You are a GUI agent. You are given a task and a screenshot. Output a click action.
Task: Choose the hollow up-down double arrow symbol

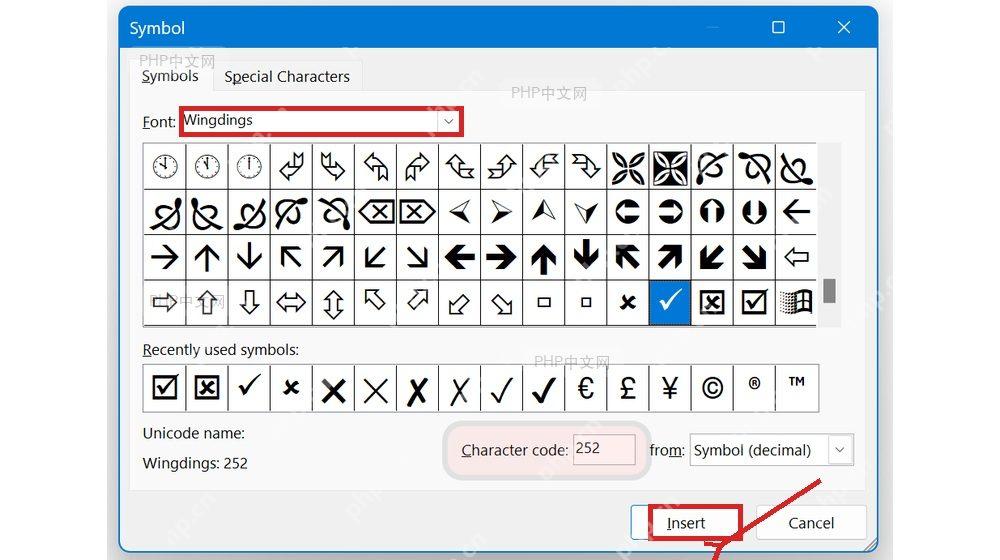coord(333,302)
